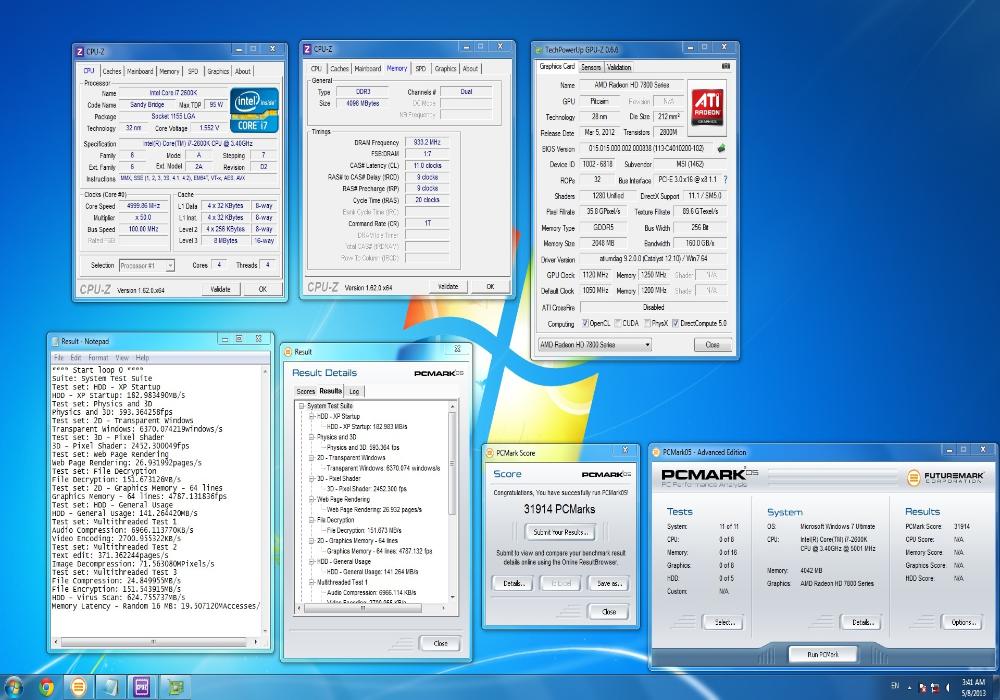Click the Options button under Results
Viewport: 1000px width, 700px height.
click(963, 622)
